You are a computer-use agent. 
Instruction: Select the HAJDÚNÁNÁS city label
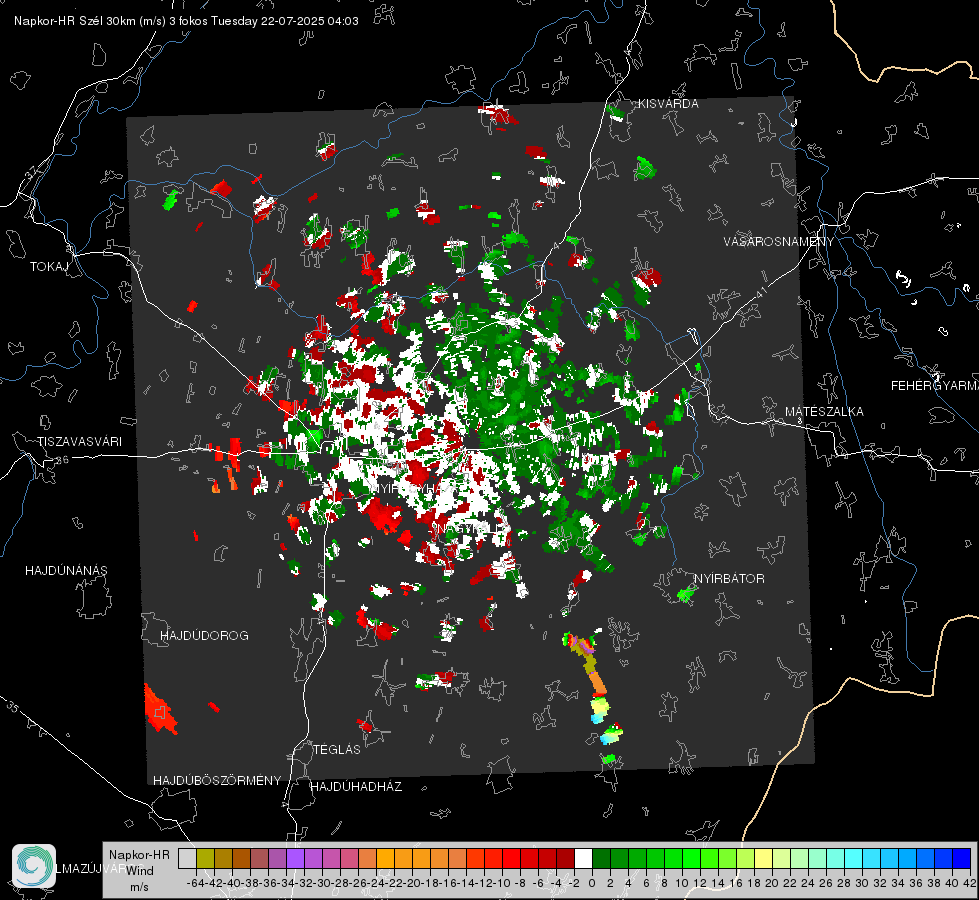pyautogui.click(x=66, y=571)
